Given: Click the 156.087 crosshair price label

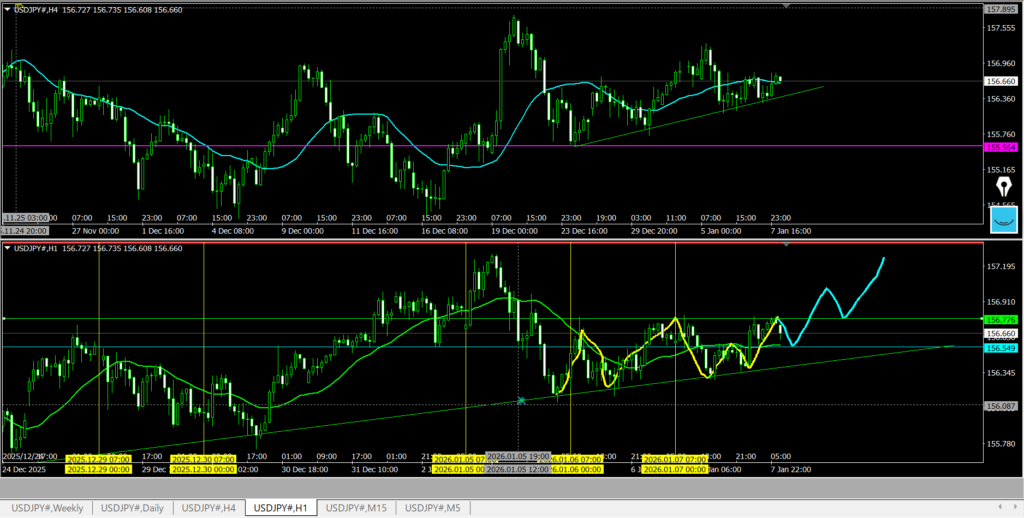Looking at the screenshot, I should [1001, 406].
